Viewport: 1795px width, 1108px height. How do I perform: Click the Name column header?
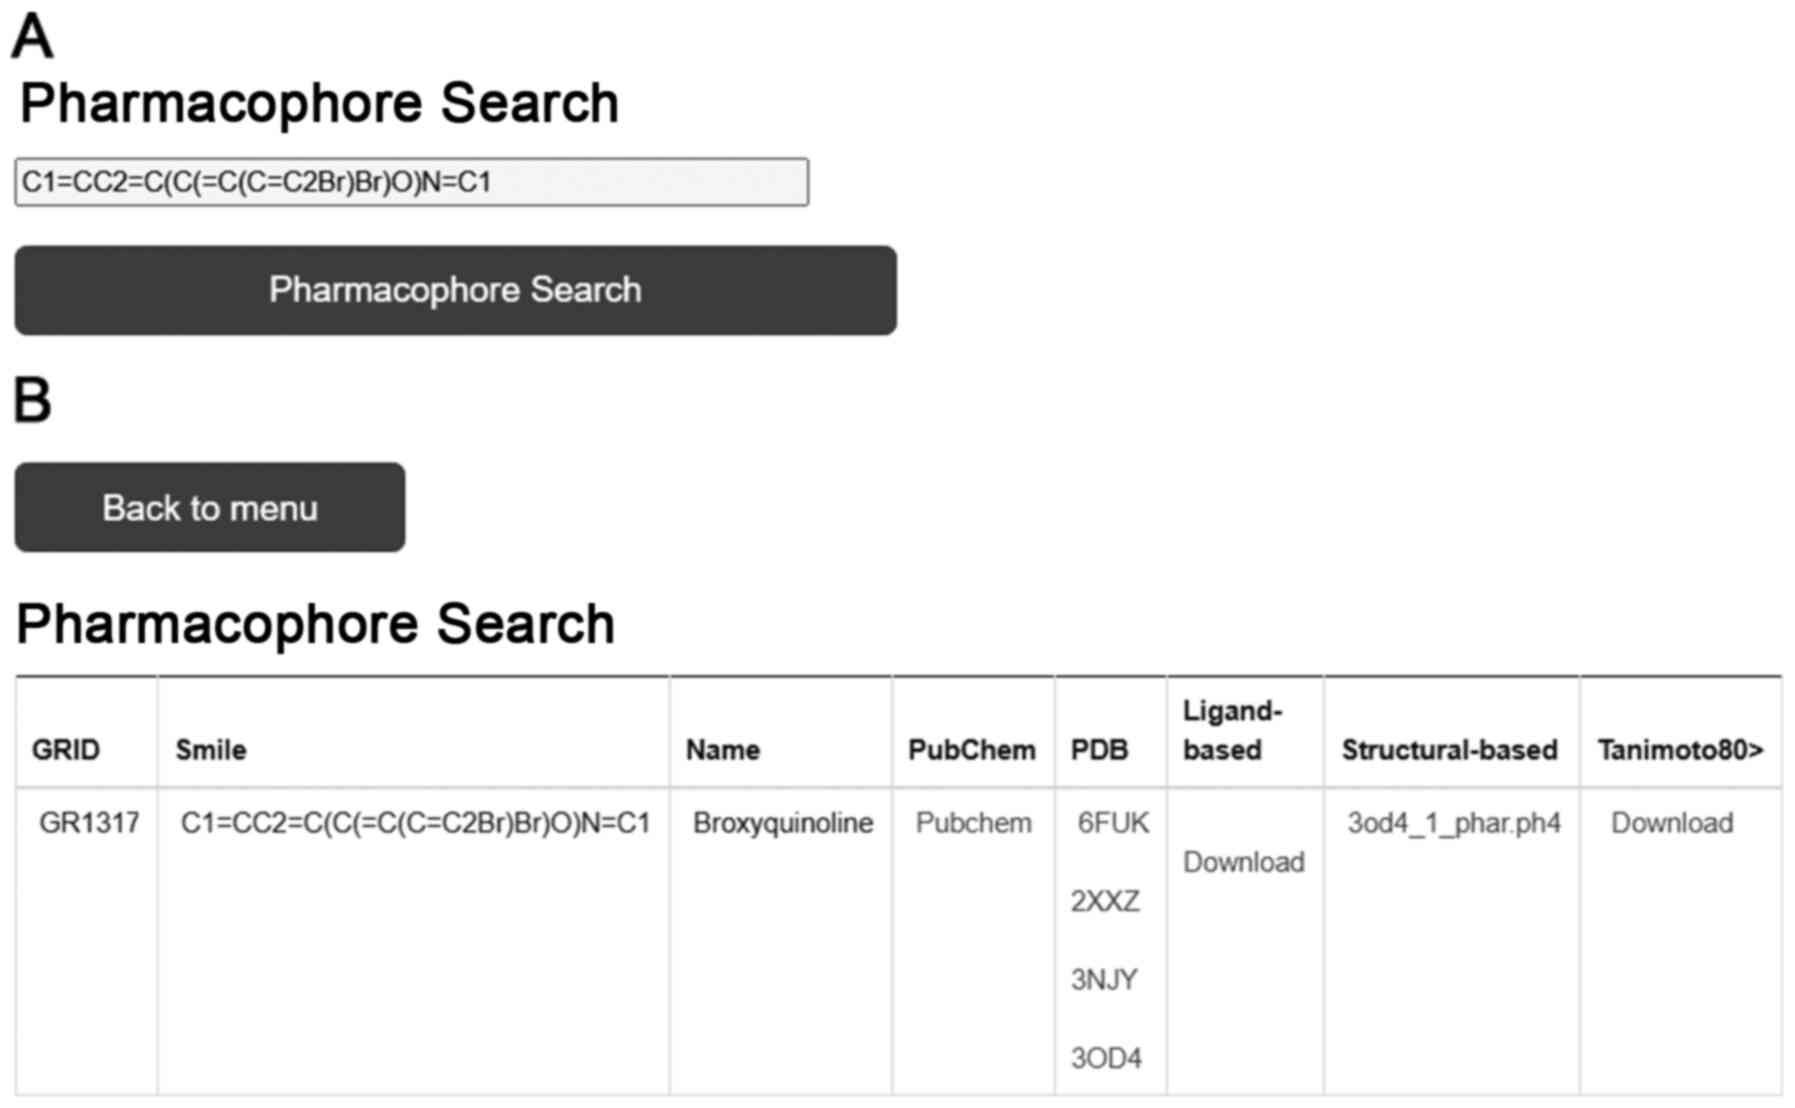click(x=722, y=750)
